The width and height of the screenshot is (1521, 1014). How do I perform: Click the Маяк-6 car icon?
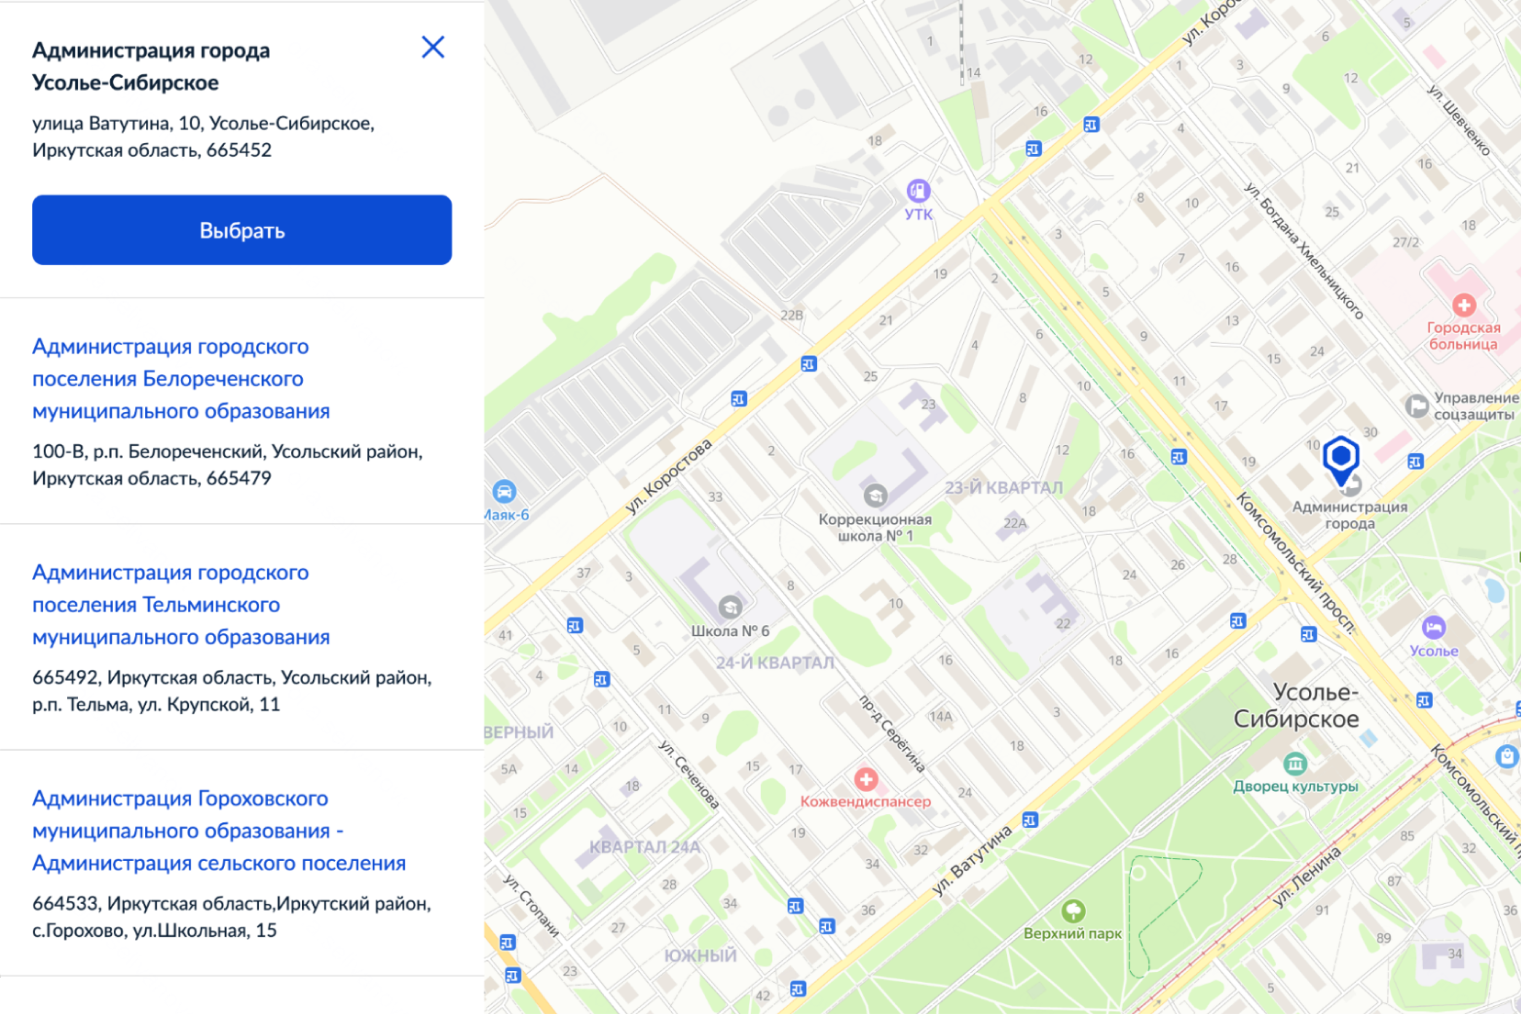tap(504, 492)
